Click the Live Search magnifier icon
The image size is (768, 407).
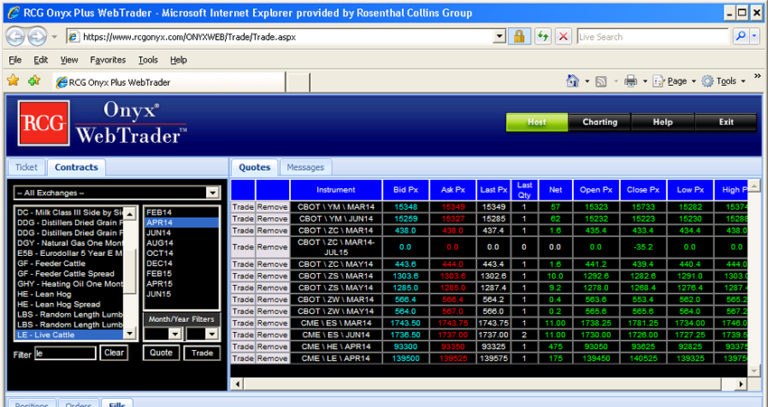pos(742,36)
